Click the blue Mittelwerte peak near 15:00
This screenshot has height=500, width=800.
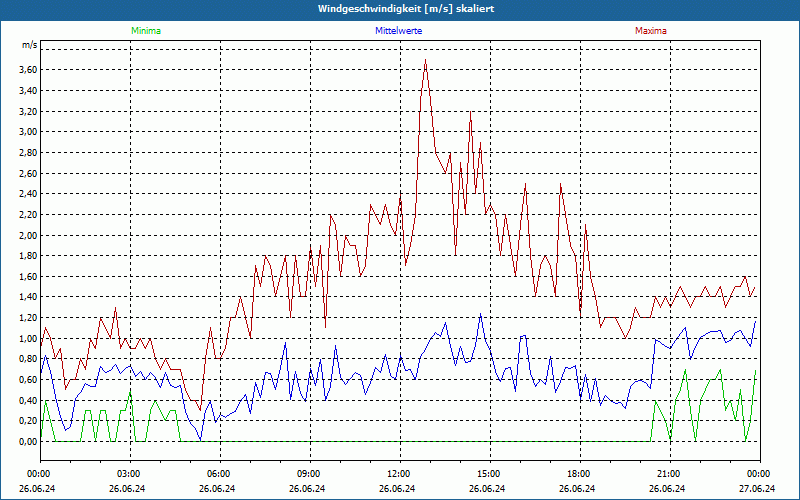(480, 314)
